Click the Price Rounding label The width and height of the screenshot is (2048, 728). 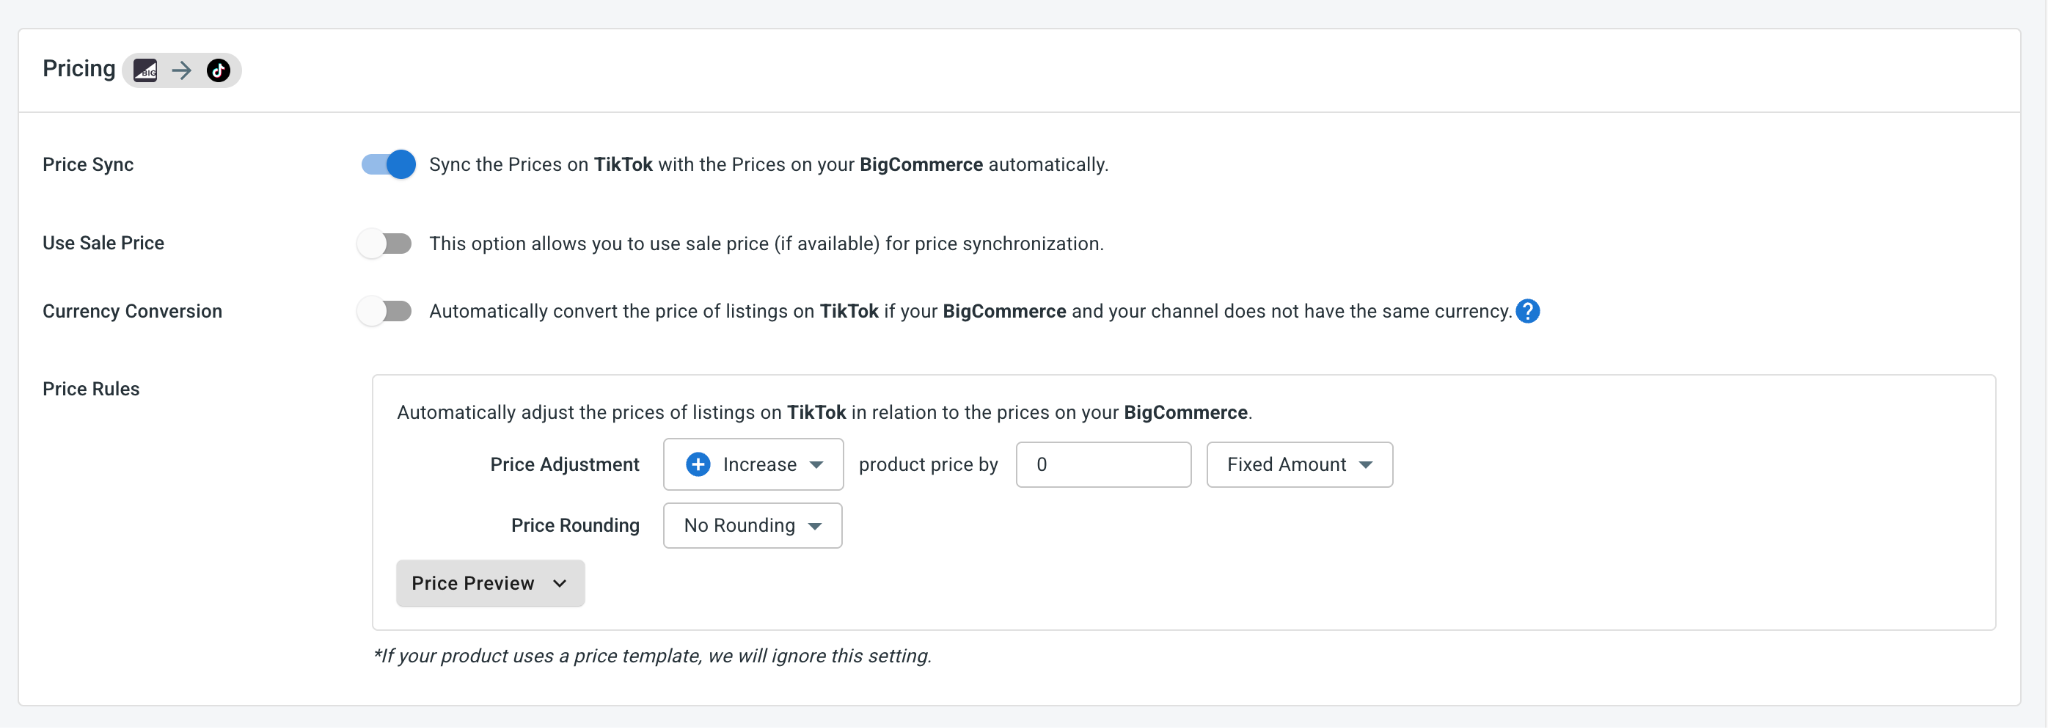(x=575, y=525)
